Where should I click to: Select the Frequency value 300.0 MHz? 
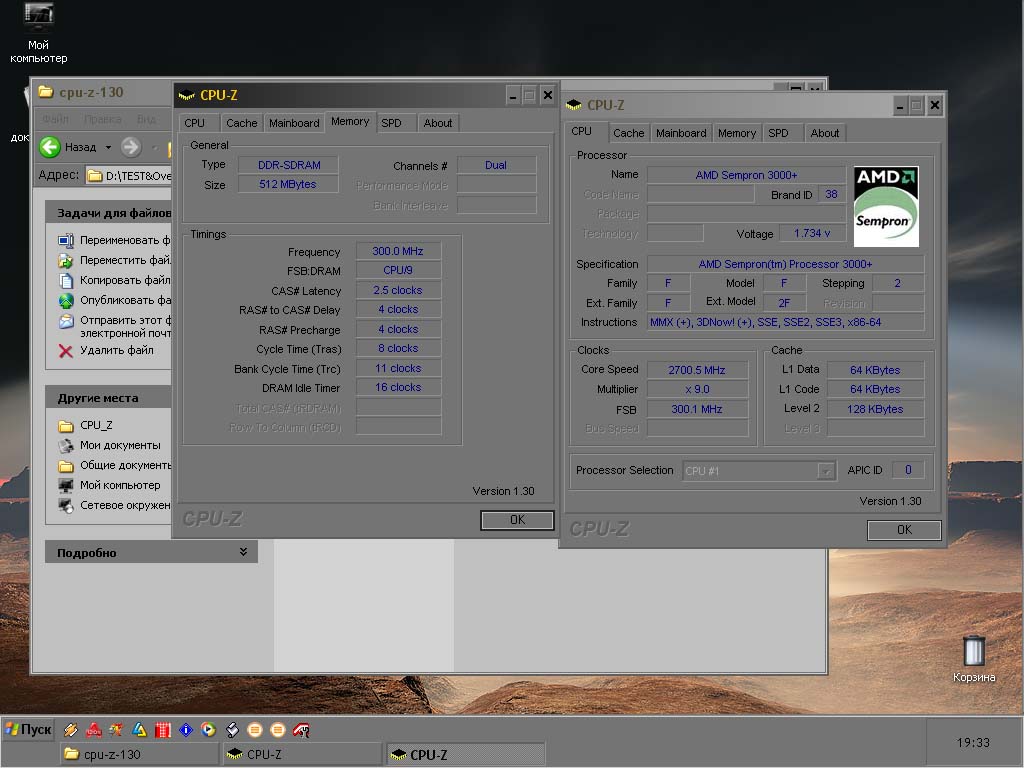[398, 251]
